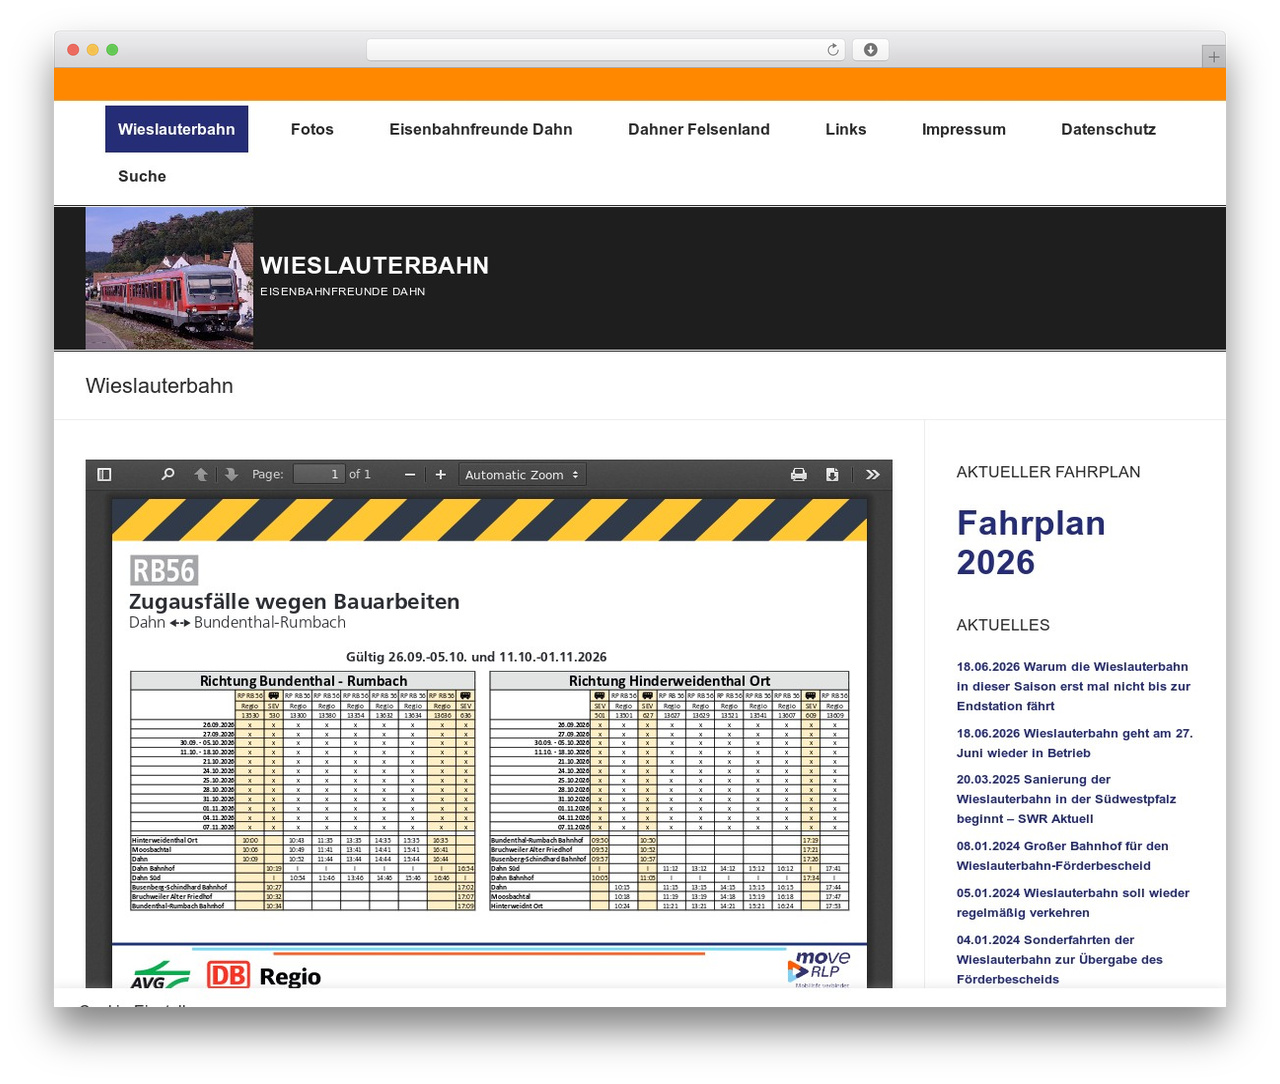Click the RB56 line badge
This screenshot has height=1084, width=1280.
pos(164,570)
